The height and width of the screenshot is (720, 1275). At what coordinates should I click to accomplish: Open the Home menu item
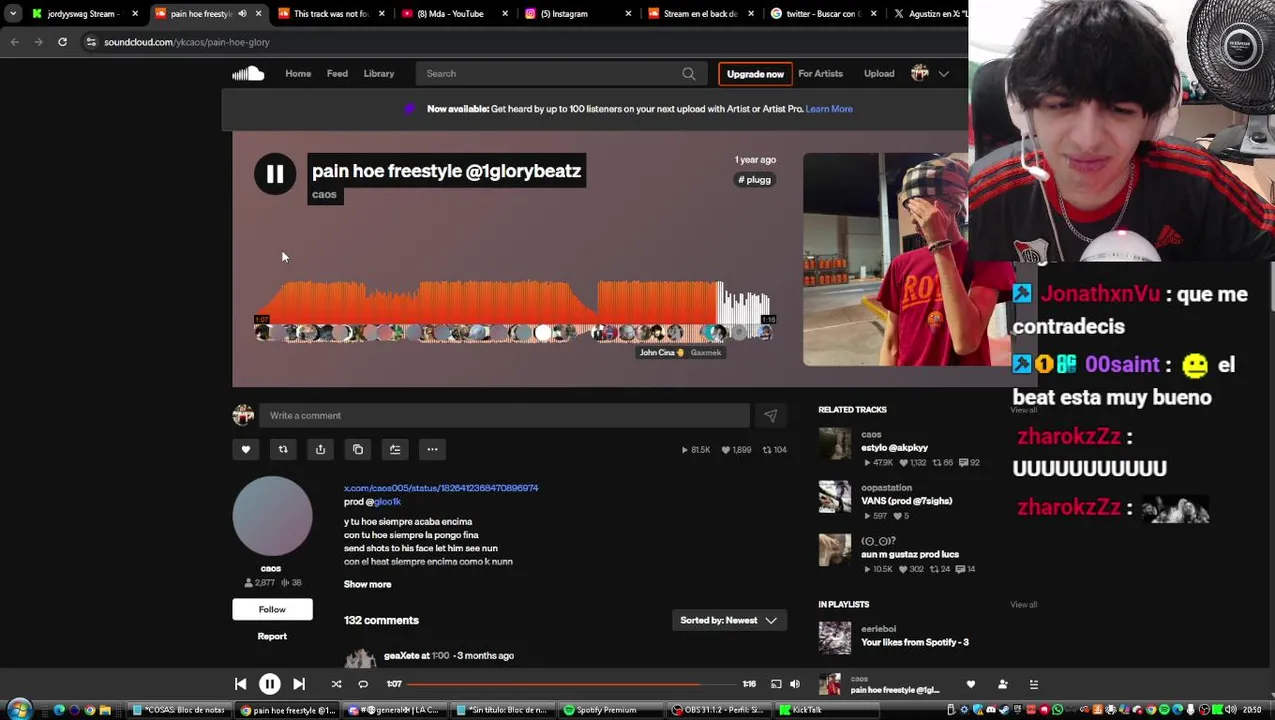(x=298, y=73)
